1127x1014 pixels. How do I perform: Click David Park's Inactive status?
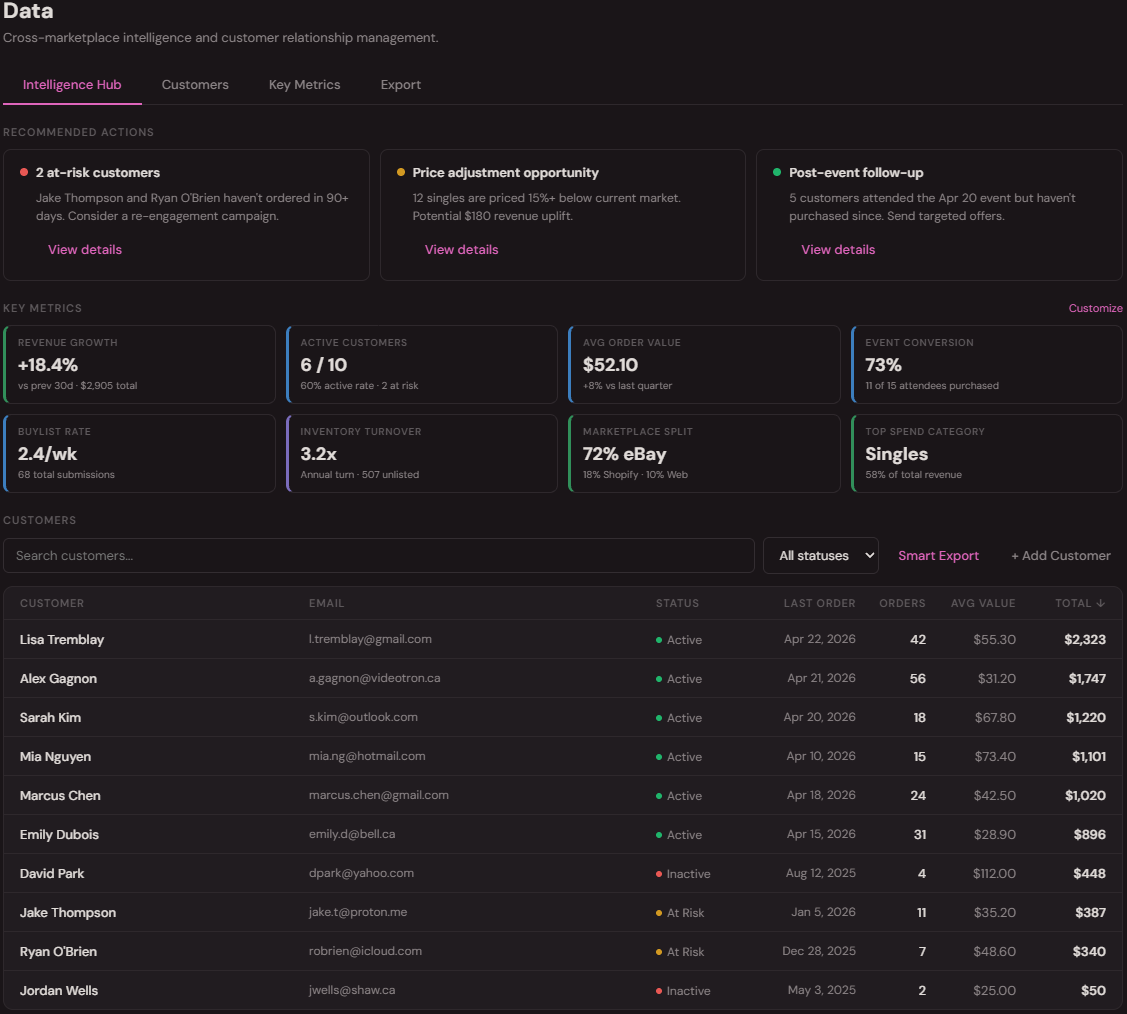tap(683, 874)
